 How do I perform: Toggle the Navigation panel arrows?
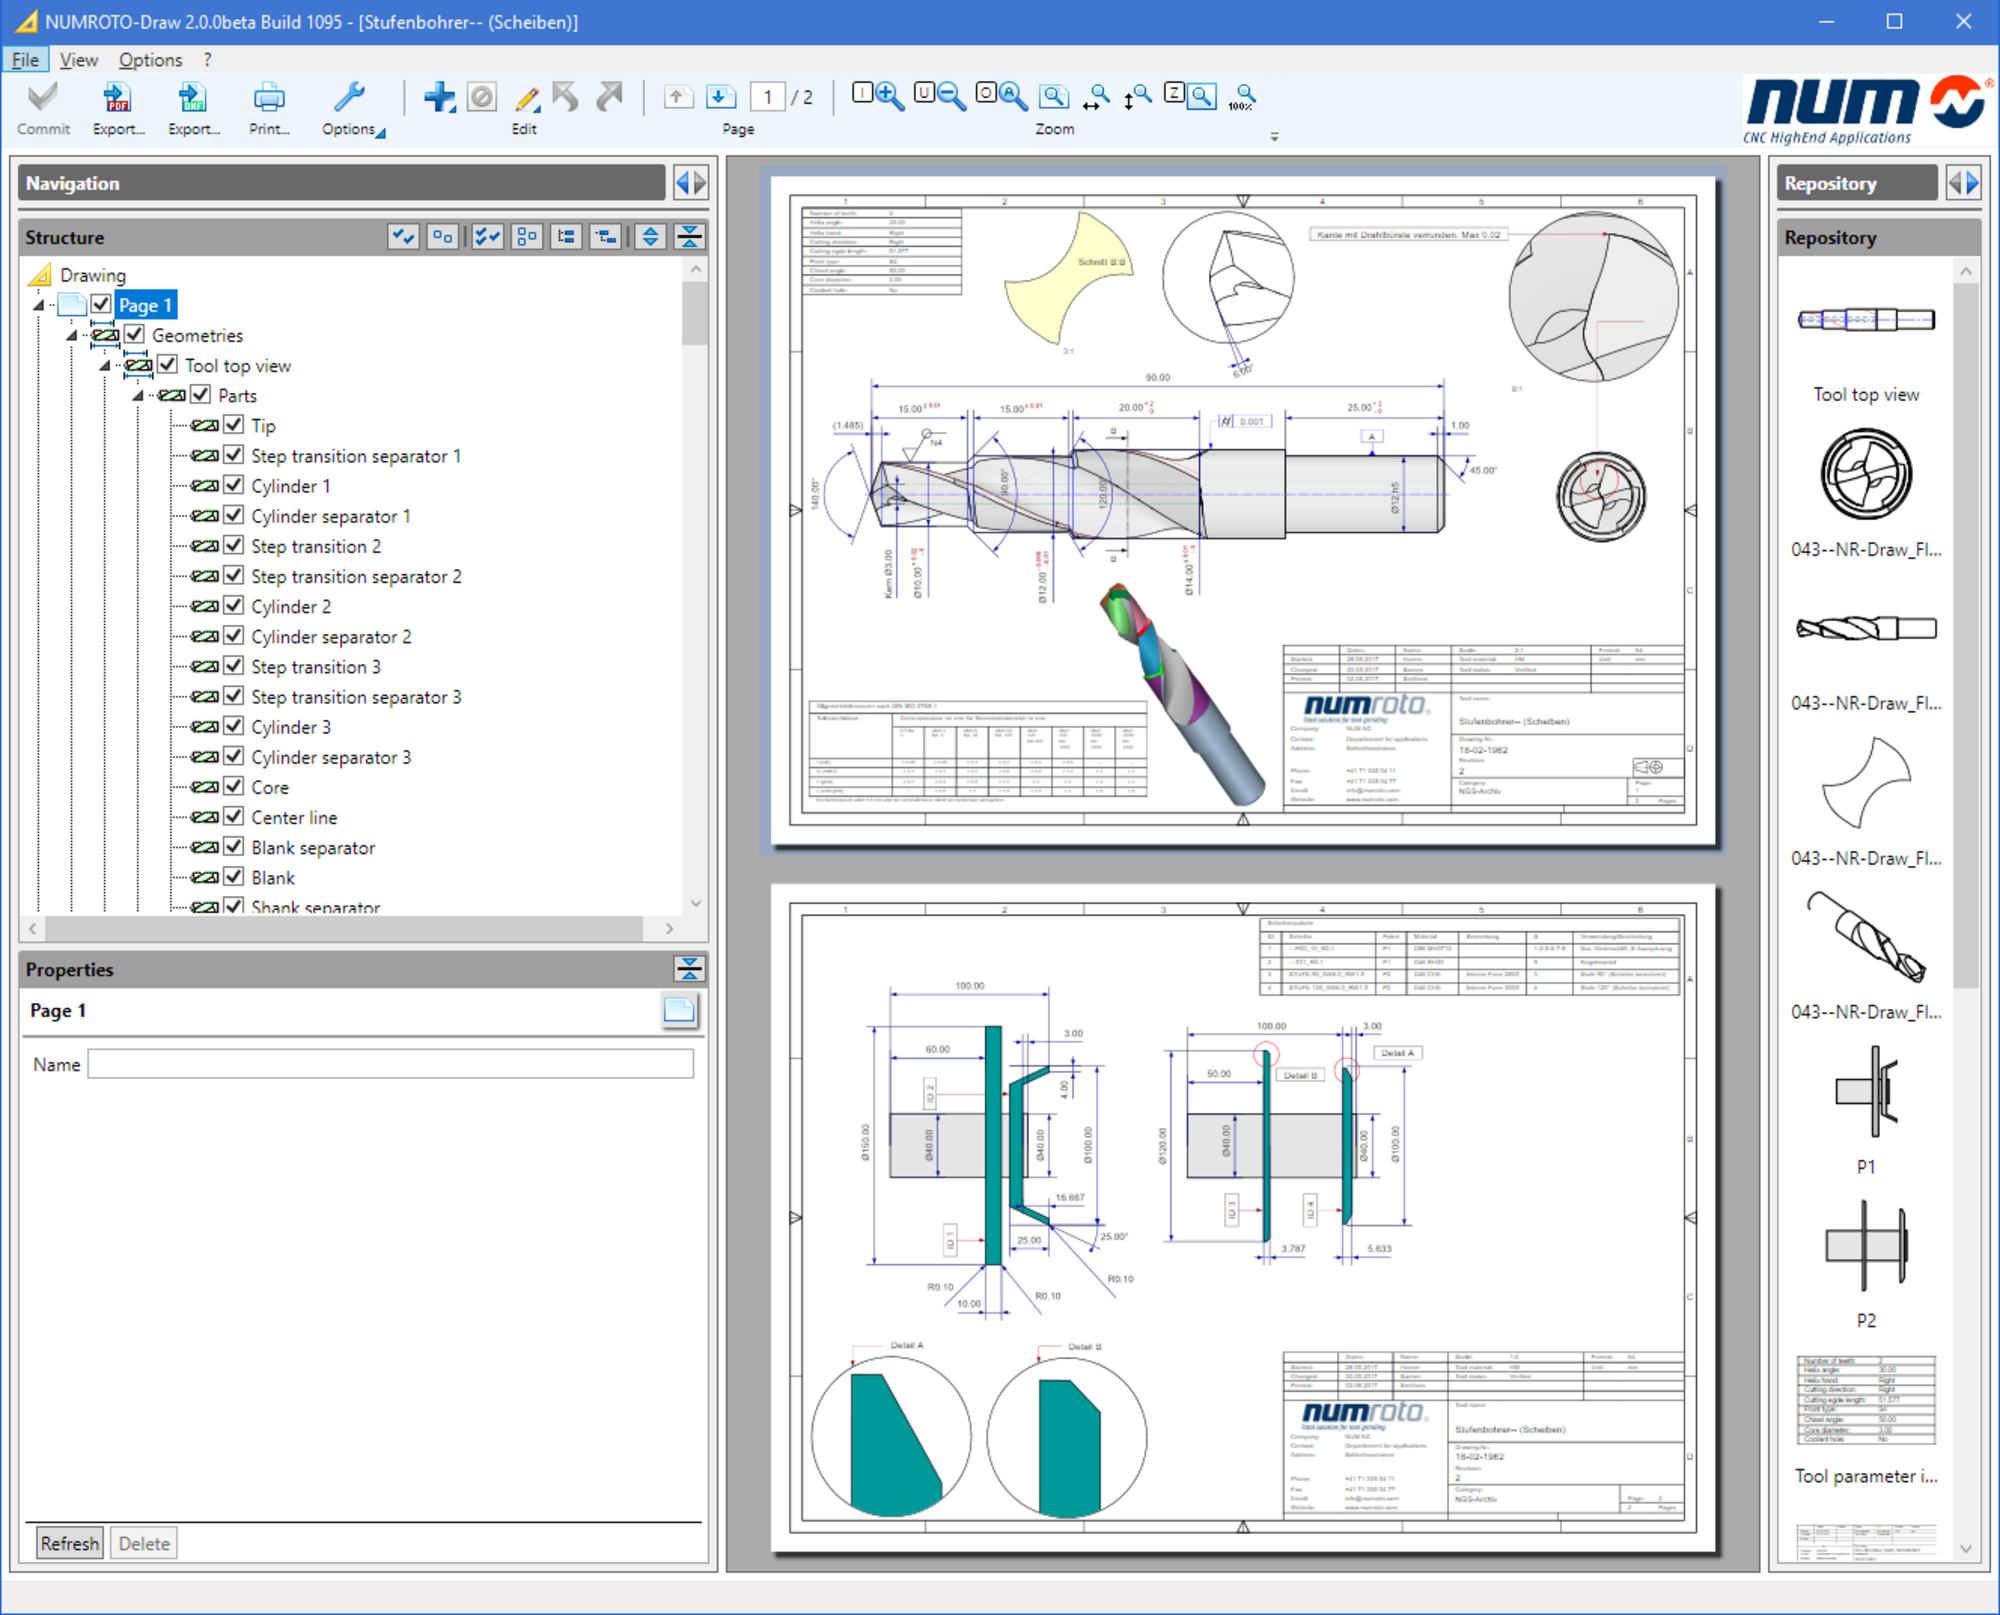[x=691, y=183]
